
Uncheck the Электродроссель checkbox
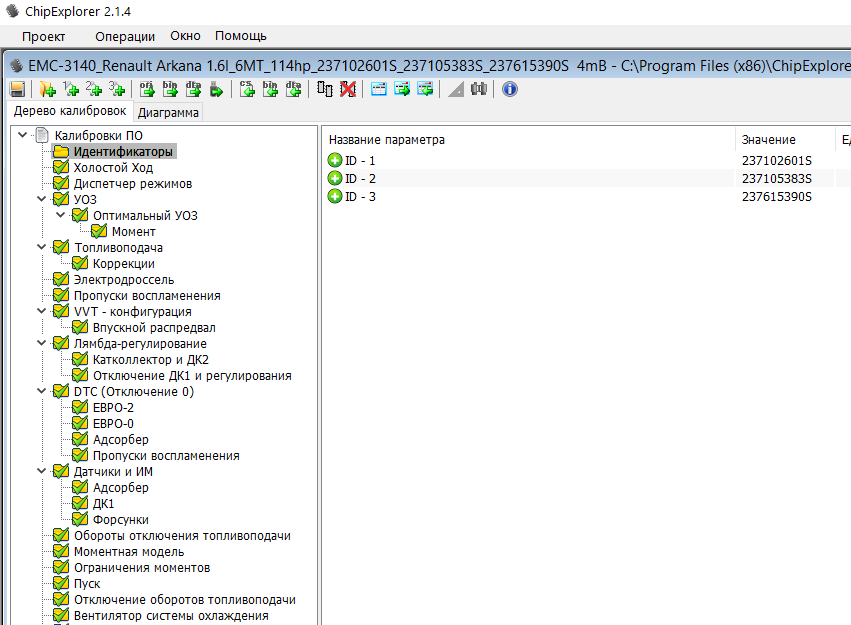[61, 280]
